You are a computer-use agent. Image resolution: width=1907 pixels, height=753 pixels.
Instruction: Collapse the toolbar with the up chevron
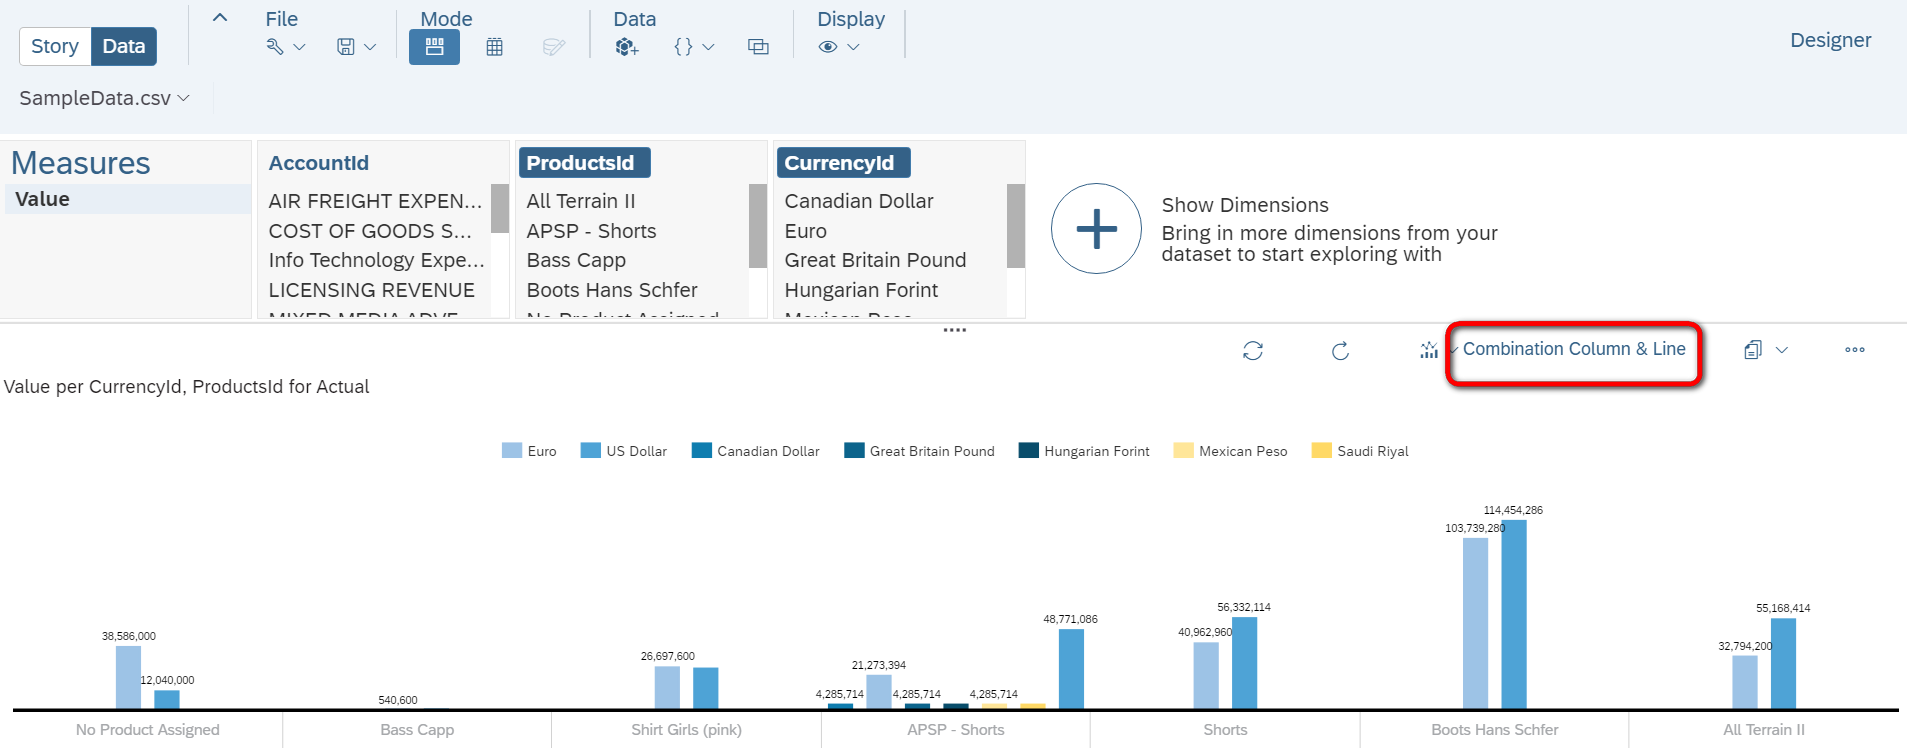point(220,18)
